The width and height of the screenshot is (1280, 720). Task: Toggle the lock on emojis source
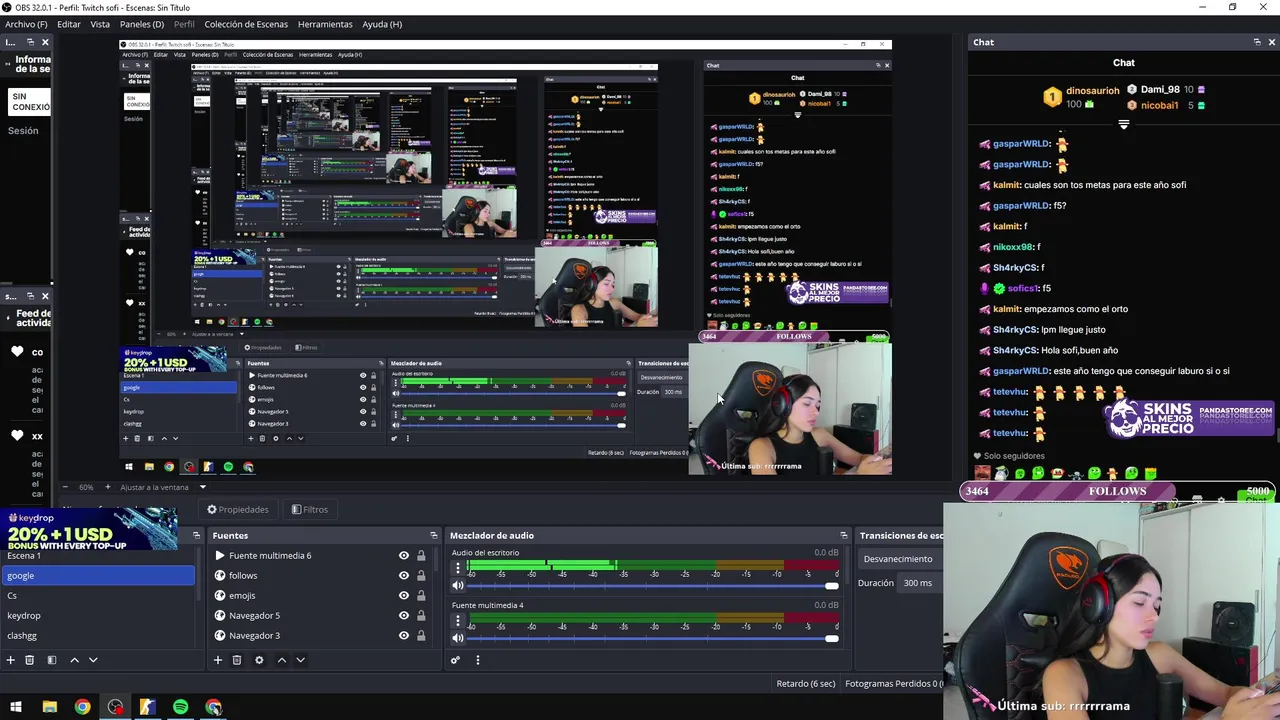click(421, 596)
